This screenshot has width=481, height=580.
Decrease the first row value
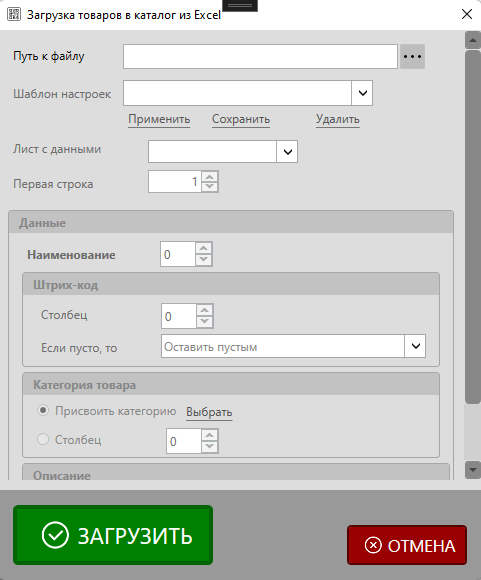tap(210, 186)
